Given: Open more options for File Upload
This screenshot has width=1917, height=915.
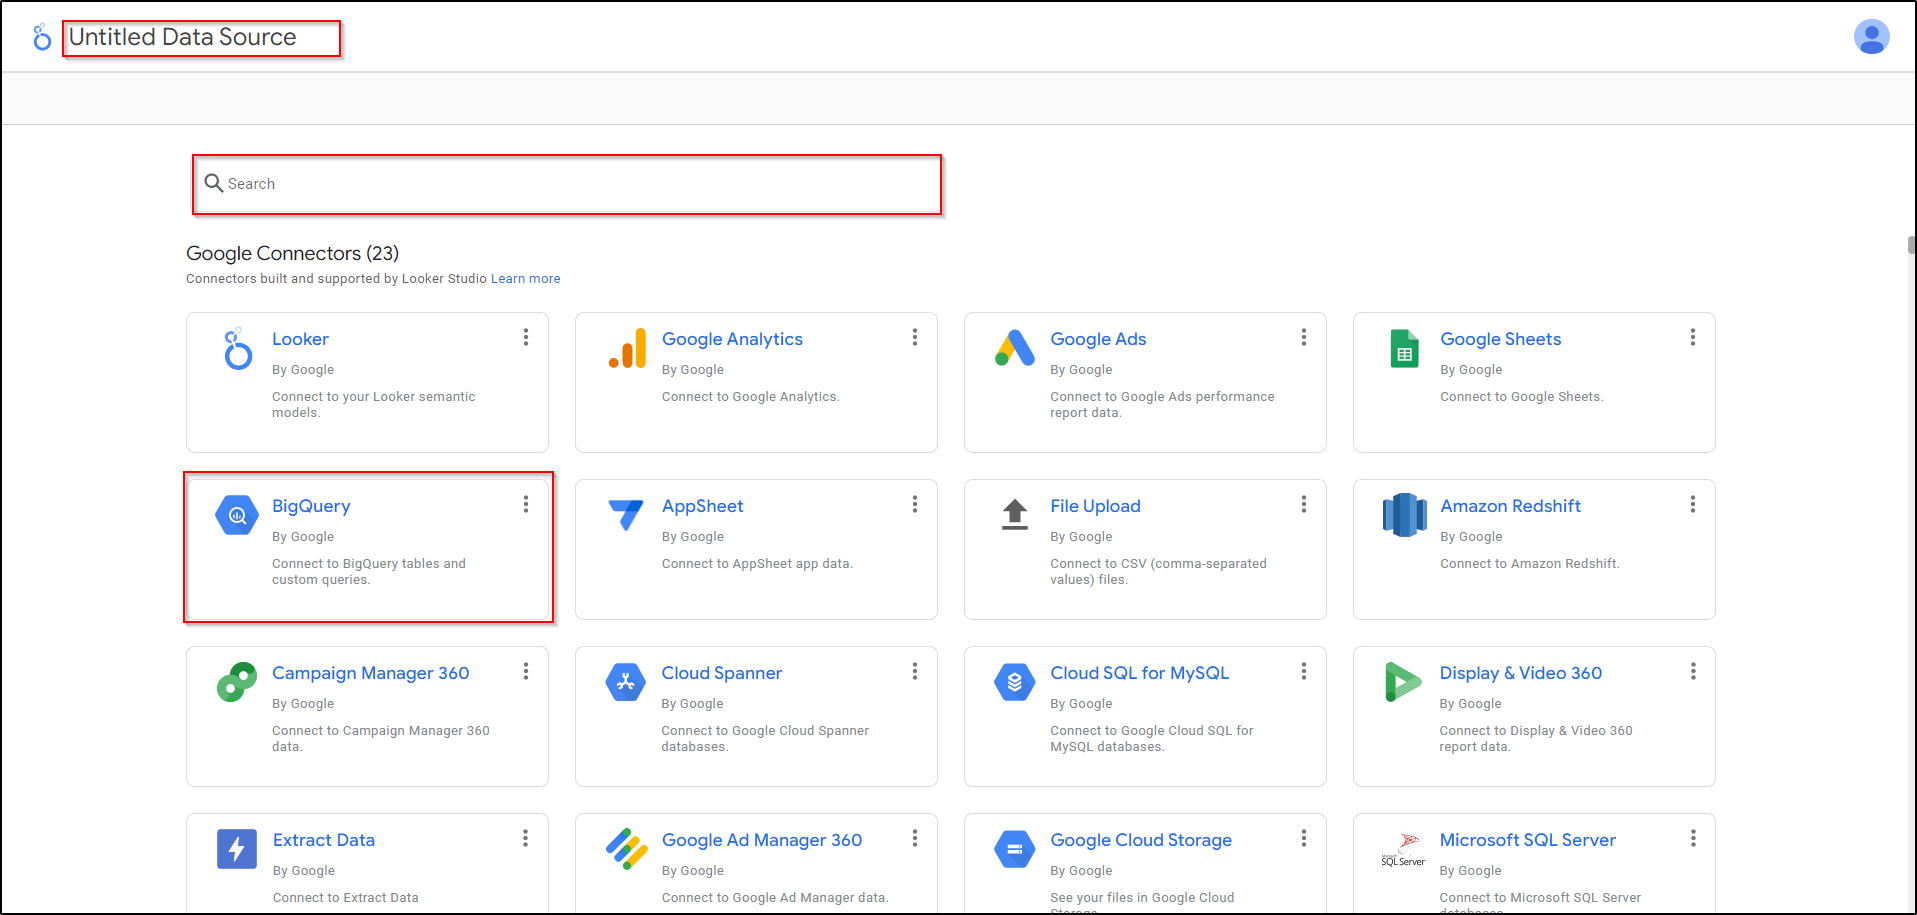Looking at the screenshot, I should pos(1304,505).
